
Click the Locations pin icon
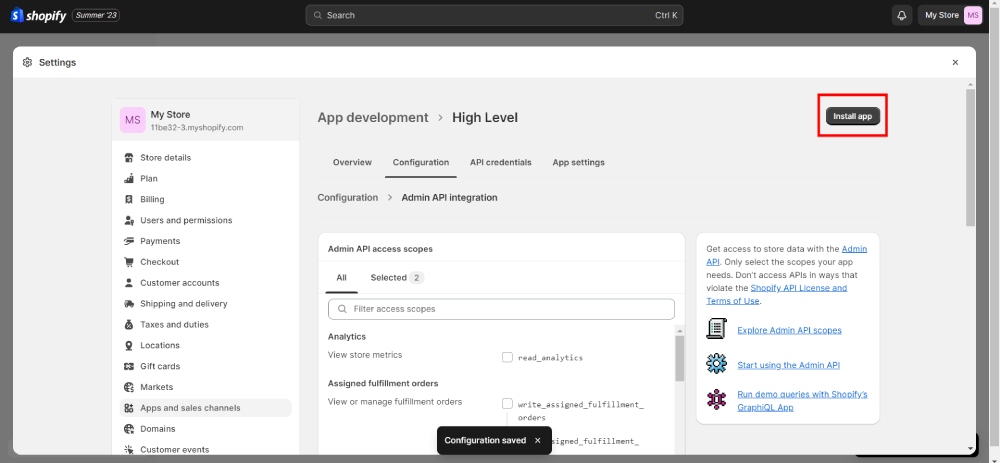click(x=129, y=345)
